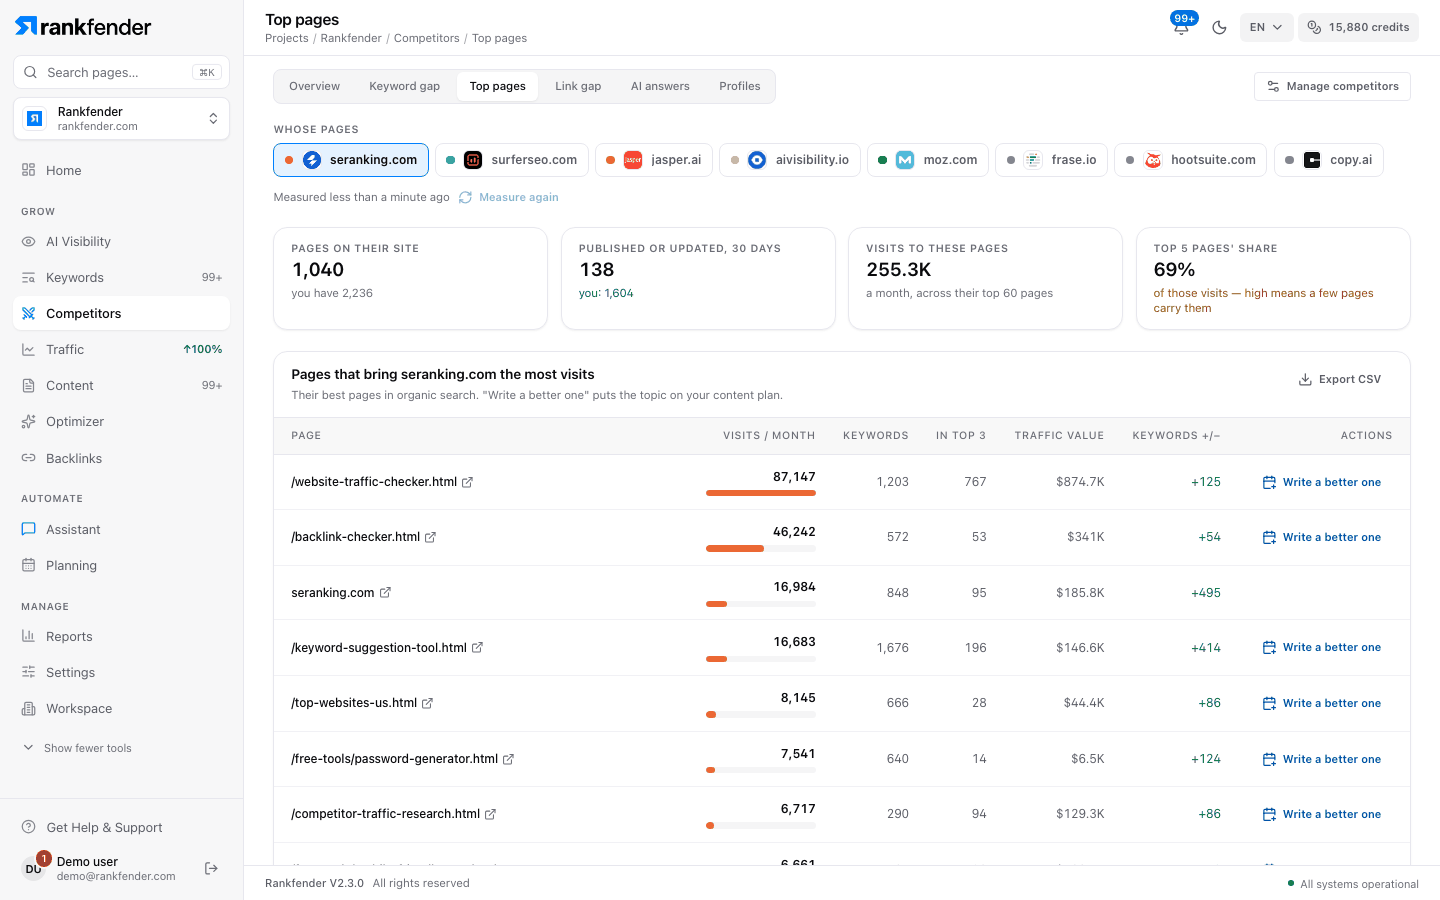The image size is (1440, 900).
Task: Switch to the Keyword gap tab
Action: click(404, 86)
